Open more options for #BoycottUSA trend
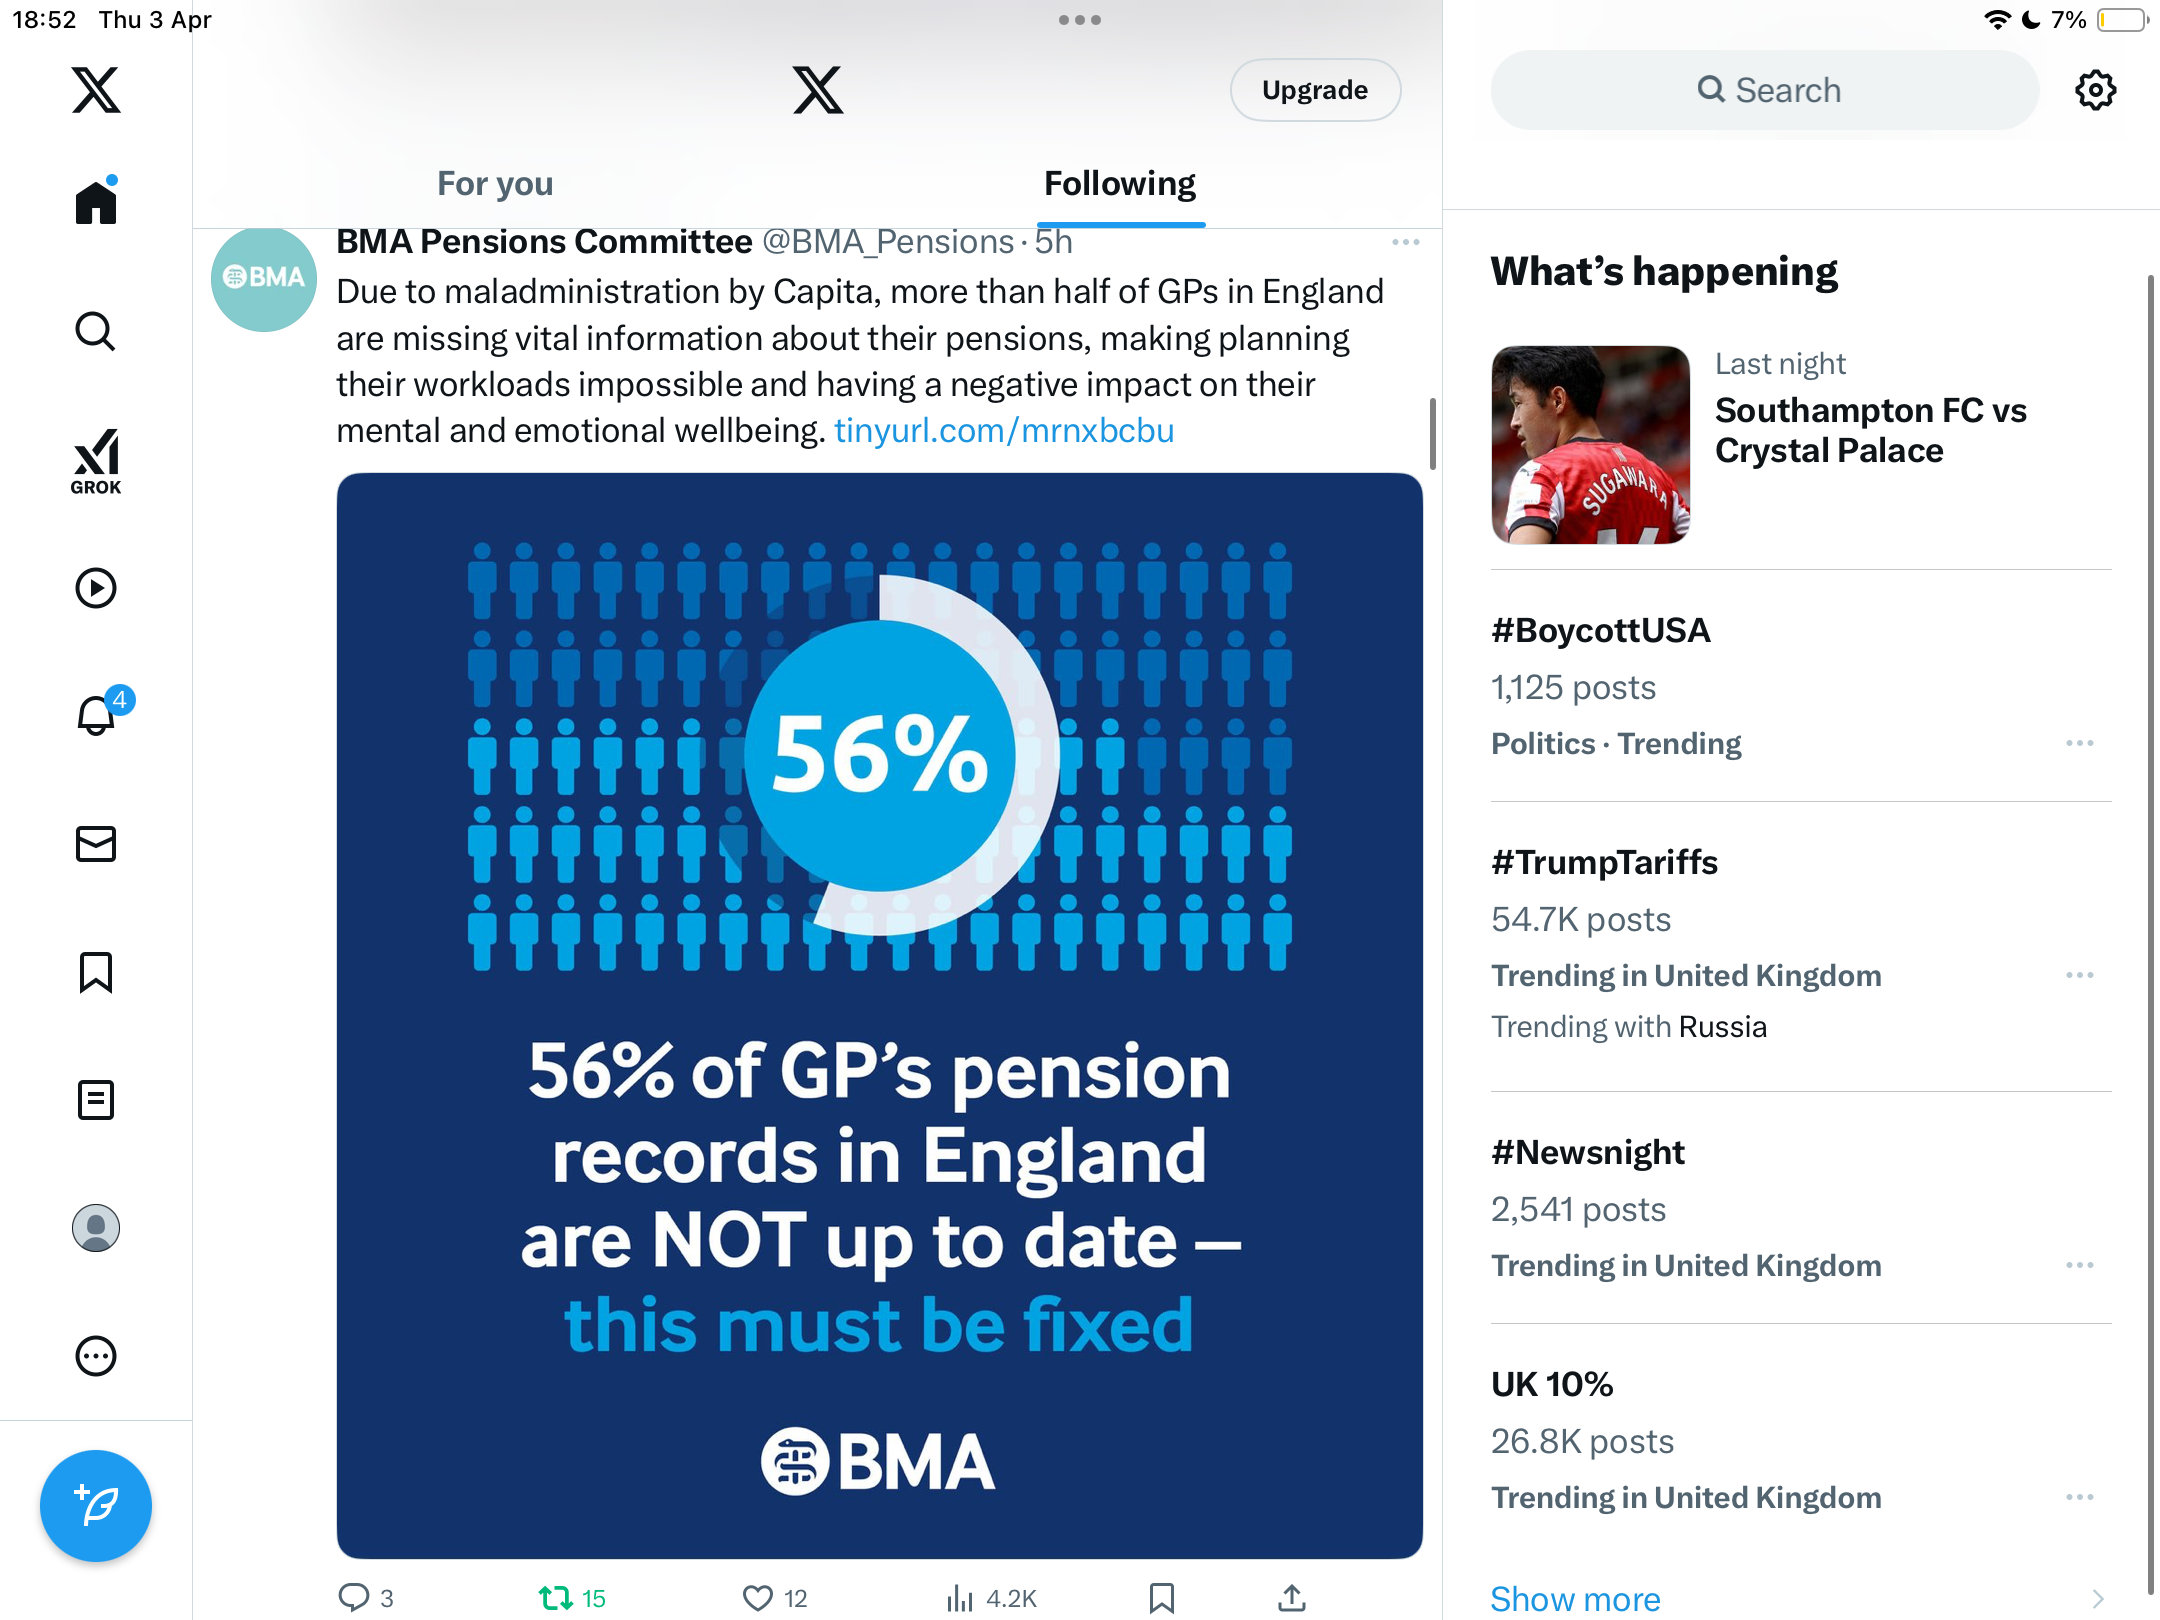 [x=2080, y=743]
